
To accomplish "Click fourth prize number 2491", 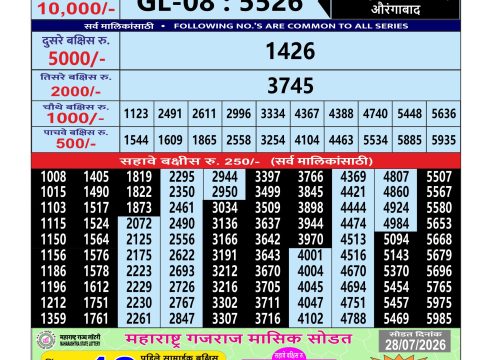I will (x=170, y=114).
